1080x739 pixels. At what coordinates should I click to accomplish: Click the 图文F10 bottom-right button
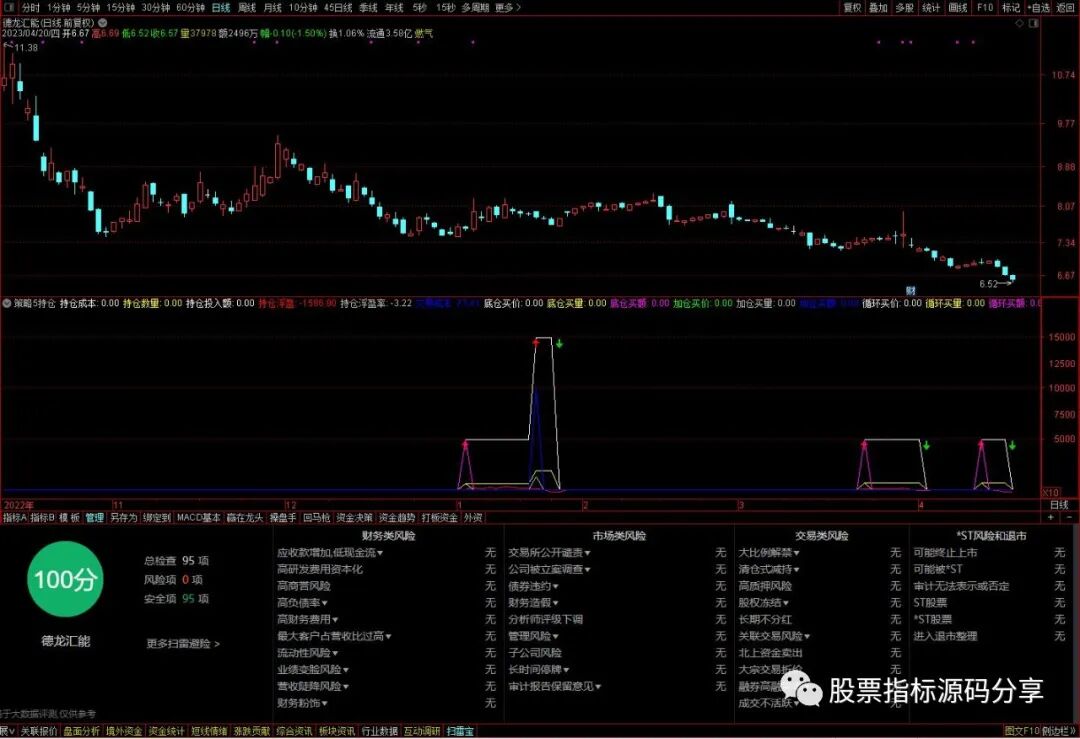tap(1022, 731)
